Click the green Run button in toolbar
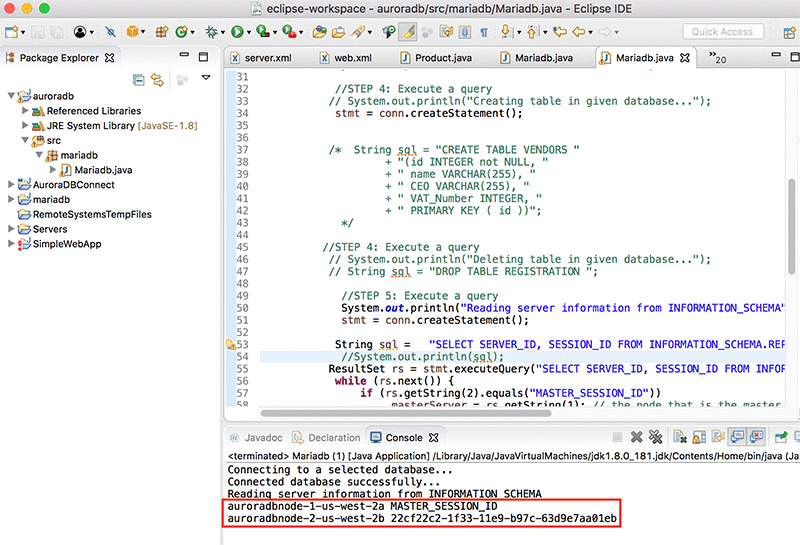800x545 pixels. 239,32
